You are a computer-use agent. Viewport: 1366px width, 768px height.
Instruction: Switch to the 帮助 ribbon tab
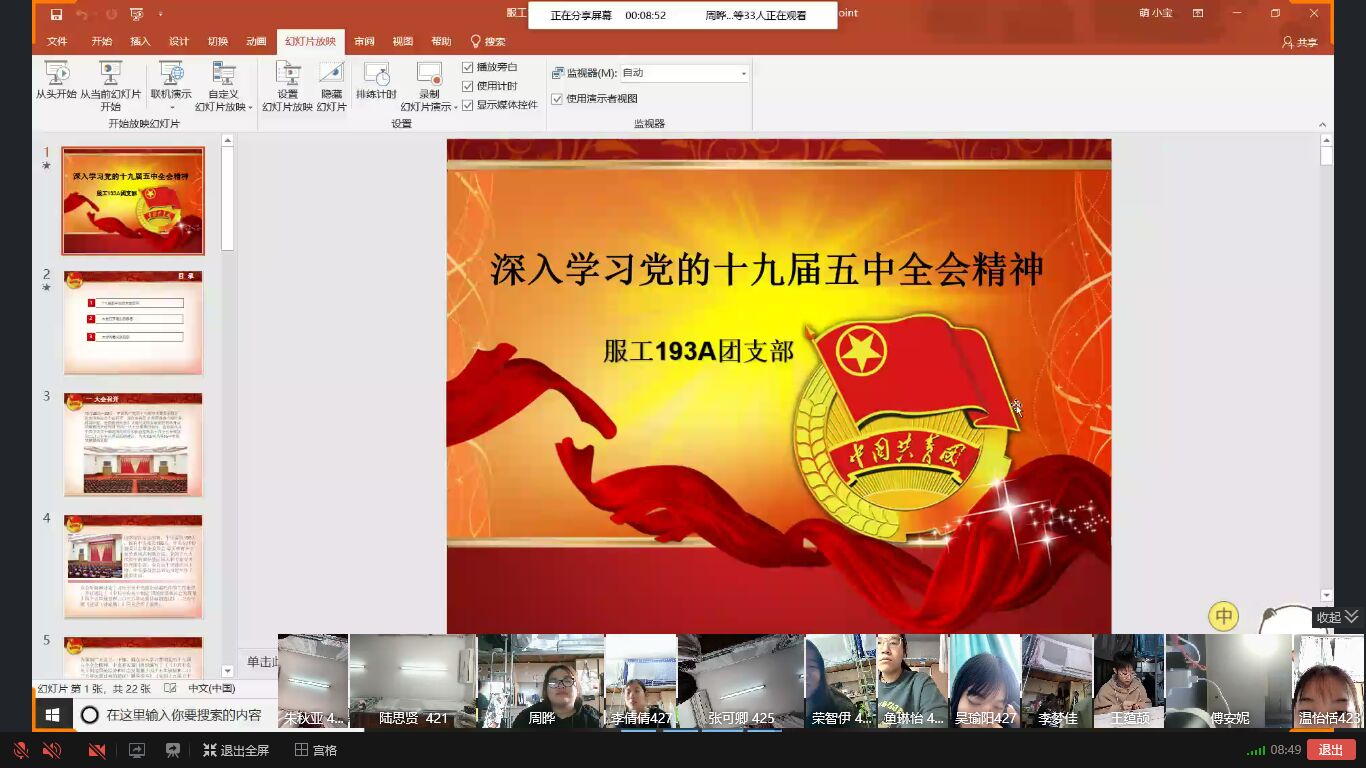click(x=441, y=42)
